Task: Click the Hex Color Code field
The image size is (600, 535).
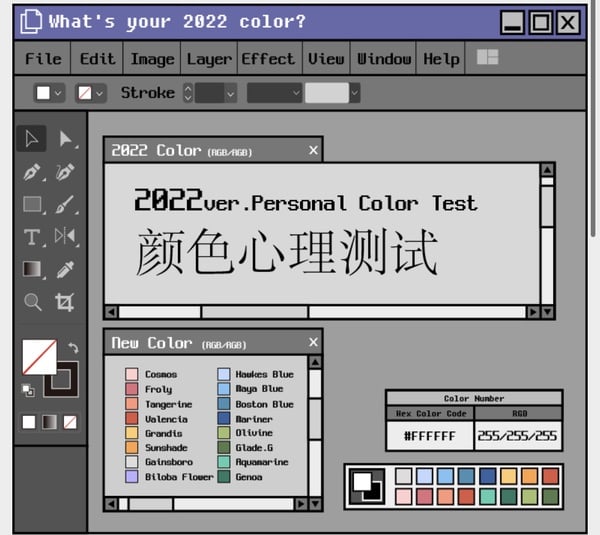Action: point(430,436)
